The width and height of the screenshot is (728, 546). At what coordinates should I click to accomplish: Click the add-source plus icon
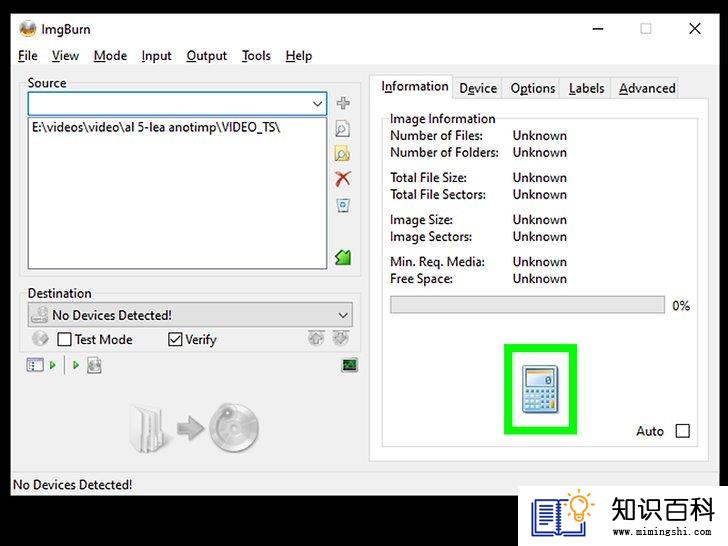(343, 103)
